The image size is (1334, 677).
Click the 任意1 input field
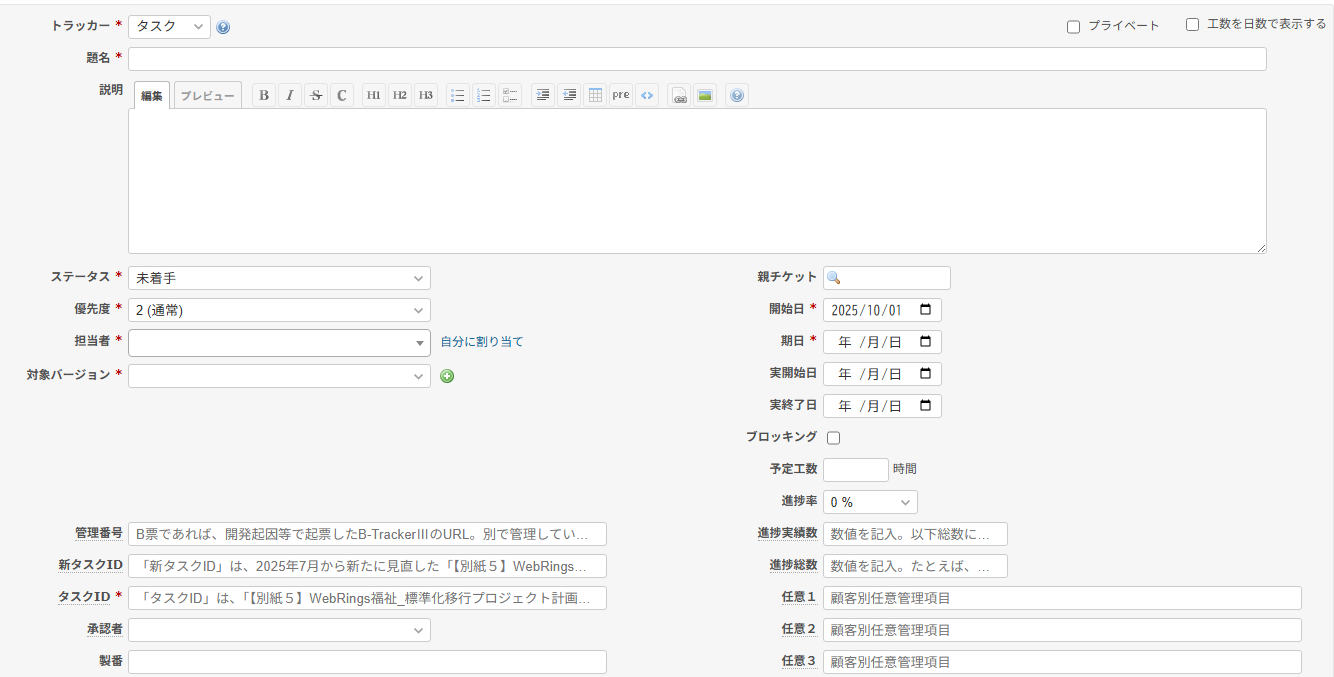(x=1062, y=598)
